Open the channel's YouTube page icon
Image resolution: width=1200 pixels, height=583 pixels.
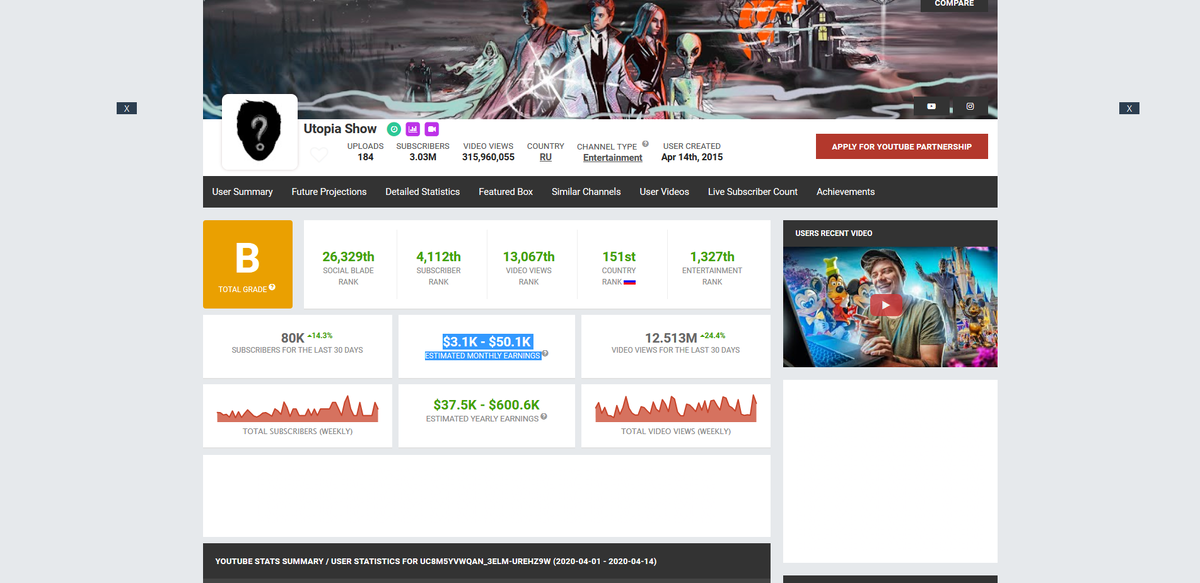click(932, 106)
